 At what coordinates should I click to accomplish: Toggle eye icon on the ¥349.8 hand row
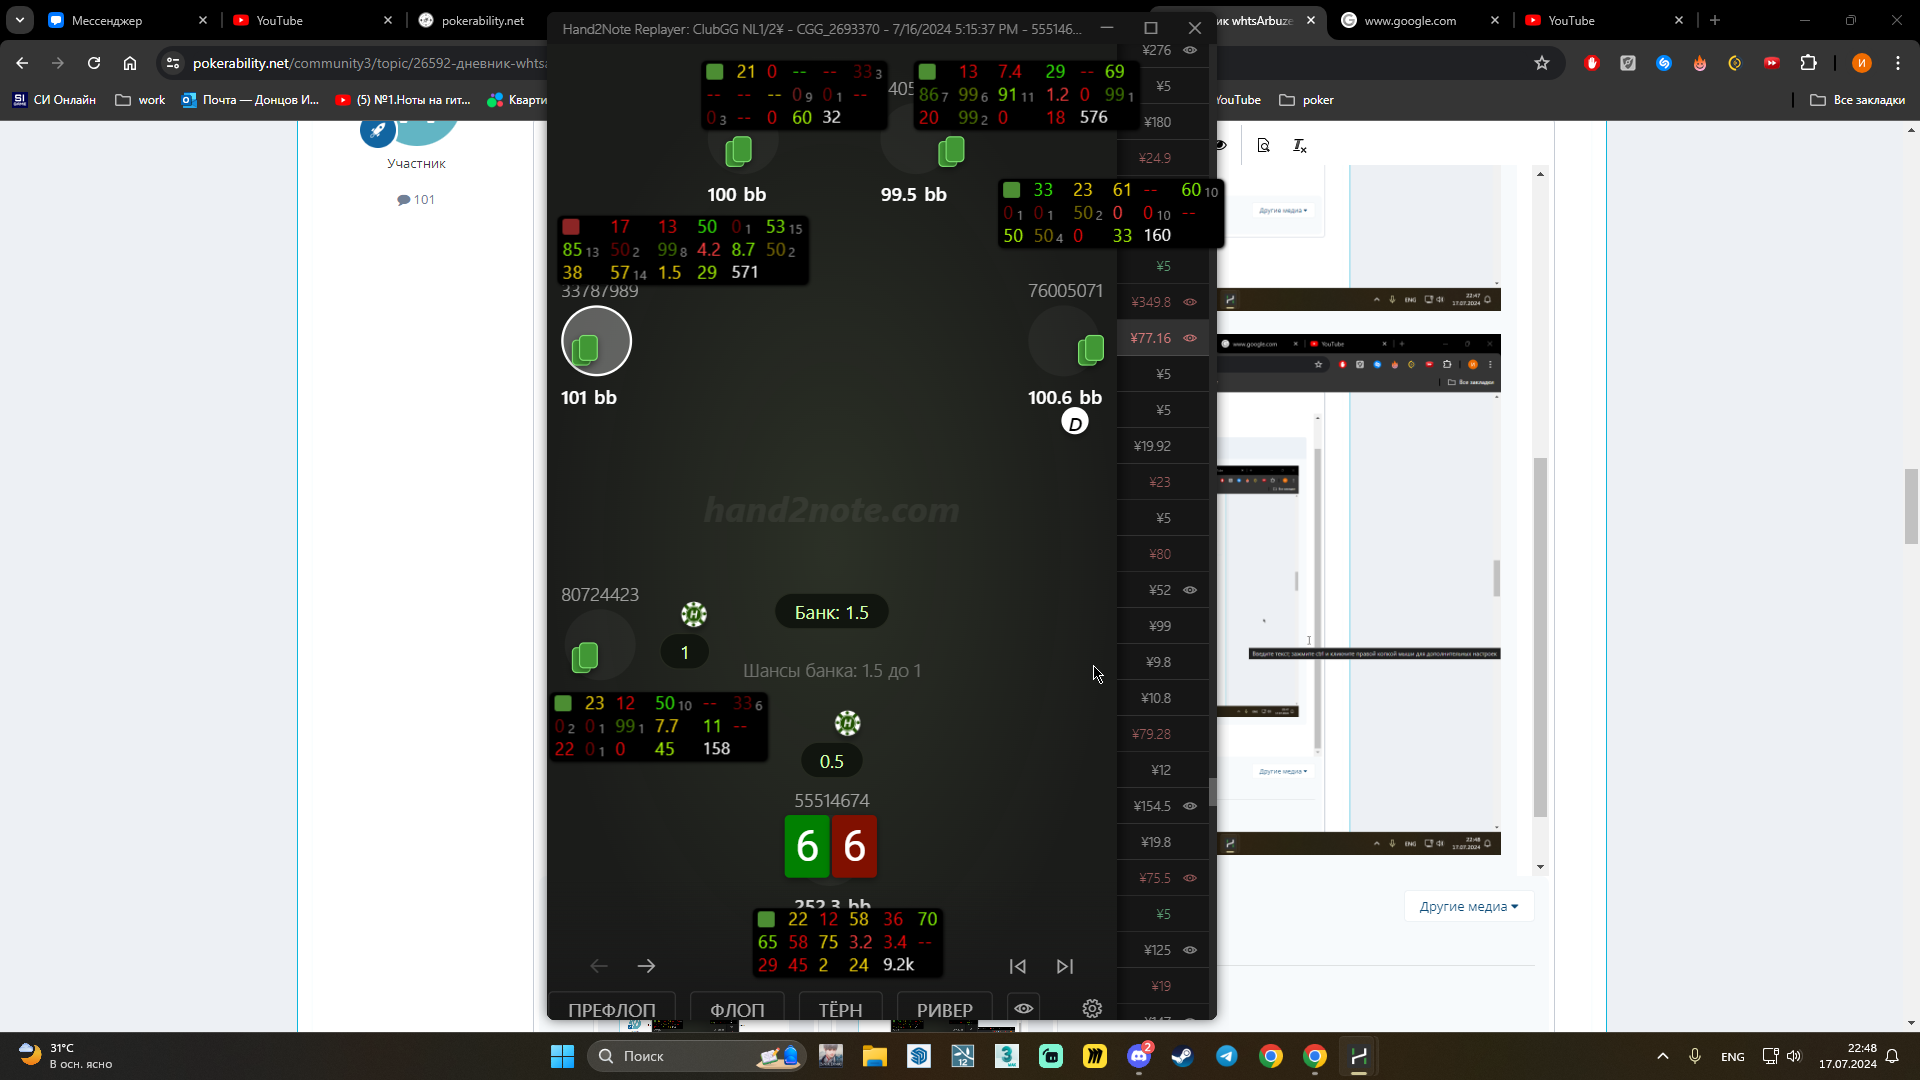click(x=1190, y=302)
